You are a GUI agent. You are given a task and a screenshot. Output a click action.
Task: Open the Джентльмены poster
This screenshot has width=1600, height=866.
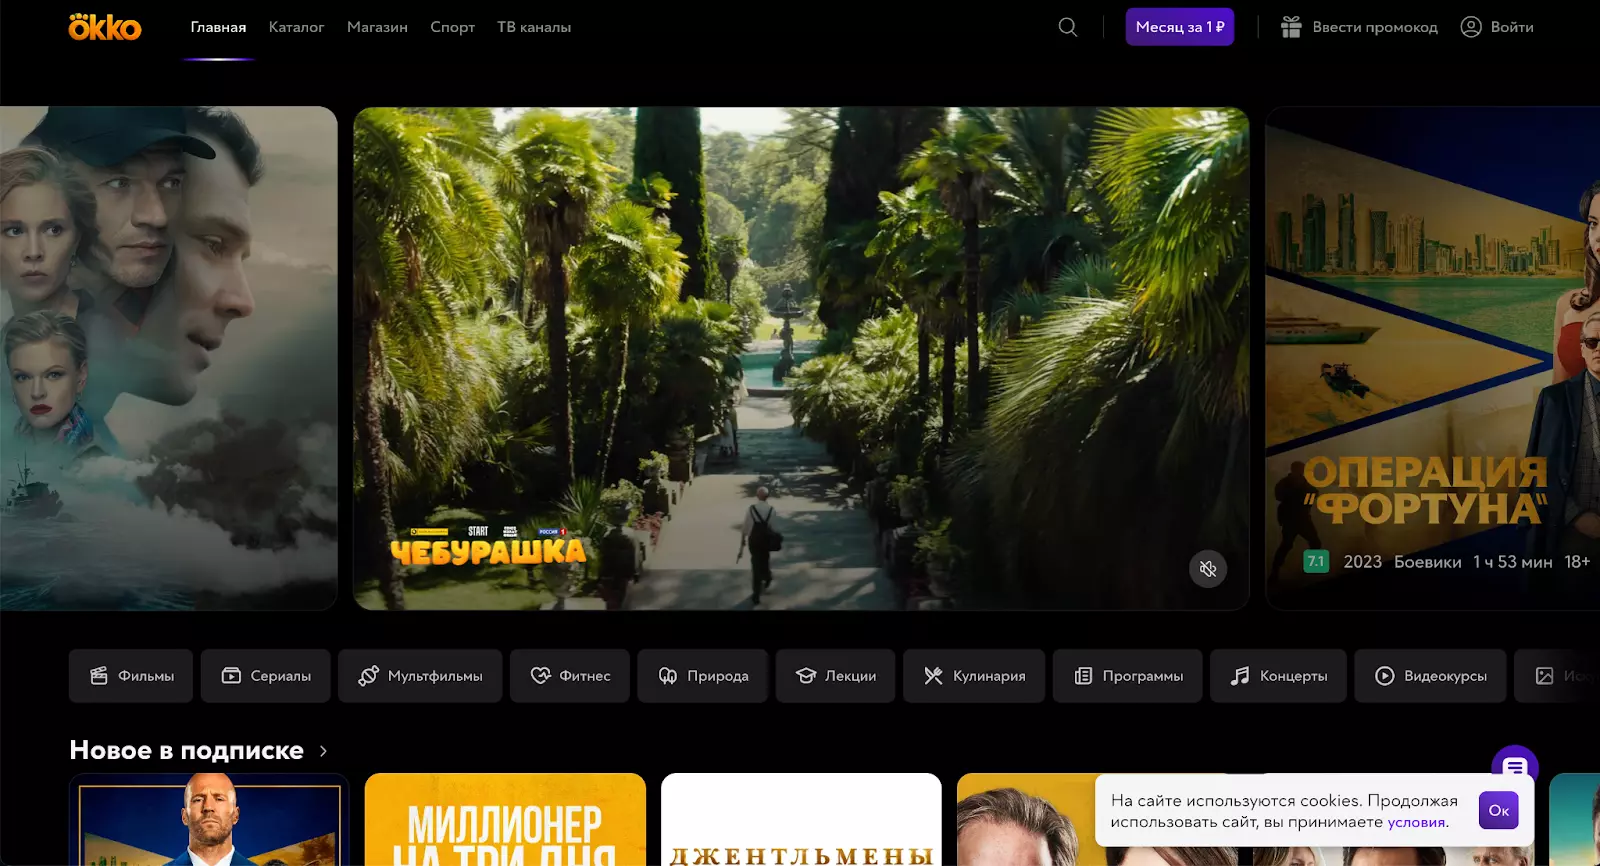click(x=801, y=819)
